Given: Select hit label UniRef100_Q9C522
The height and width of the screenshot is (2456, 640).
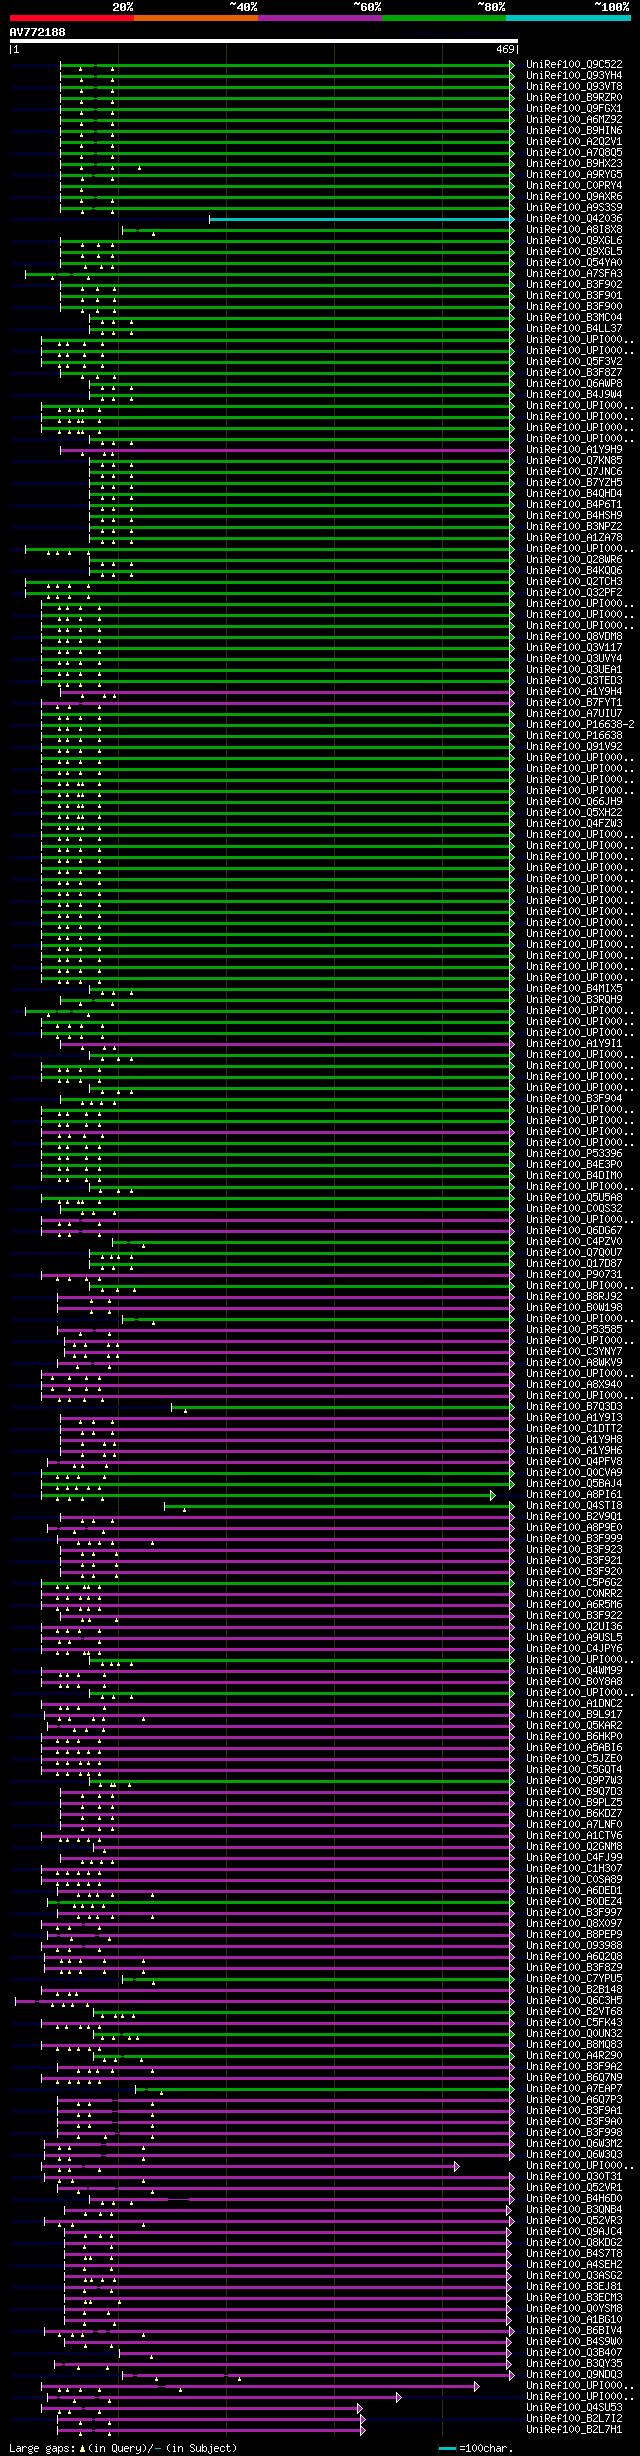Looking at the screenshot, I should (574, 64).
